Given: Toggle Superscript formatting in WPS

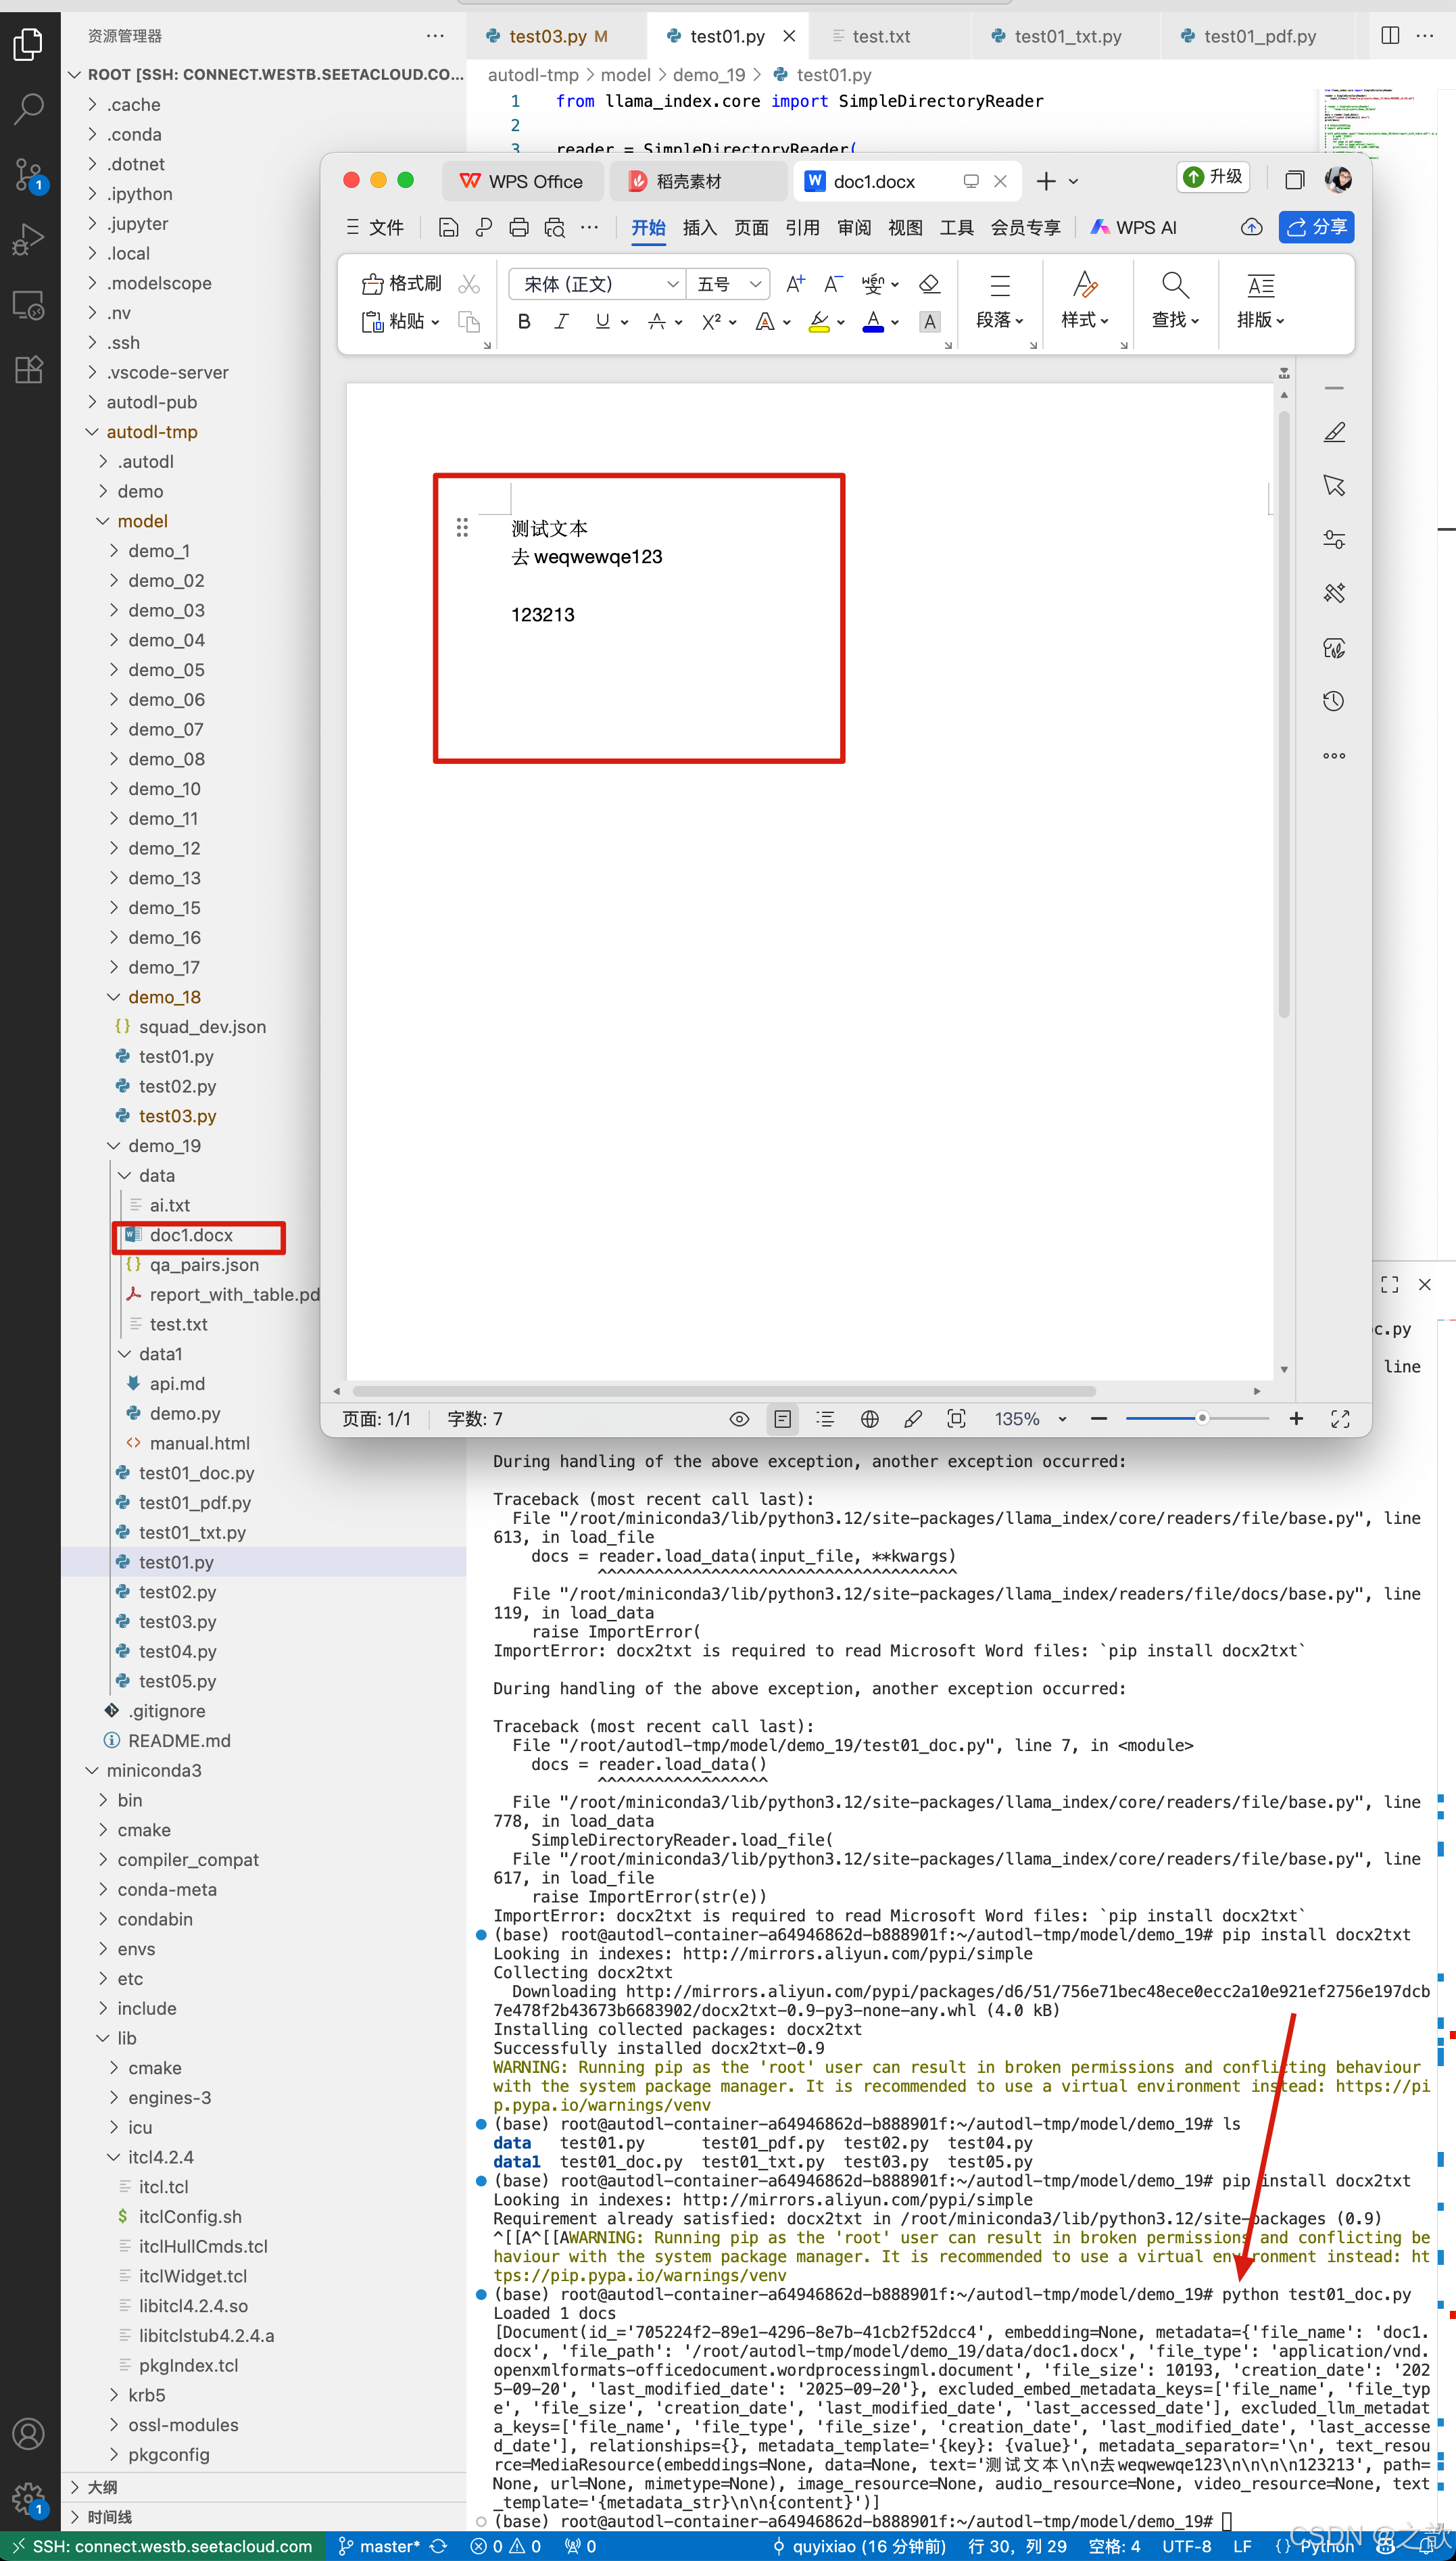Looking at the screenshot, I should click(711, 322).
